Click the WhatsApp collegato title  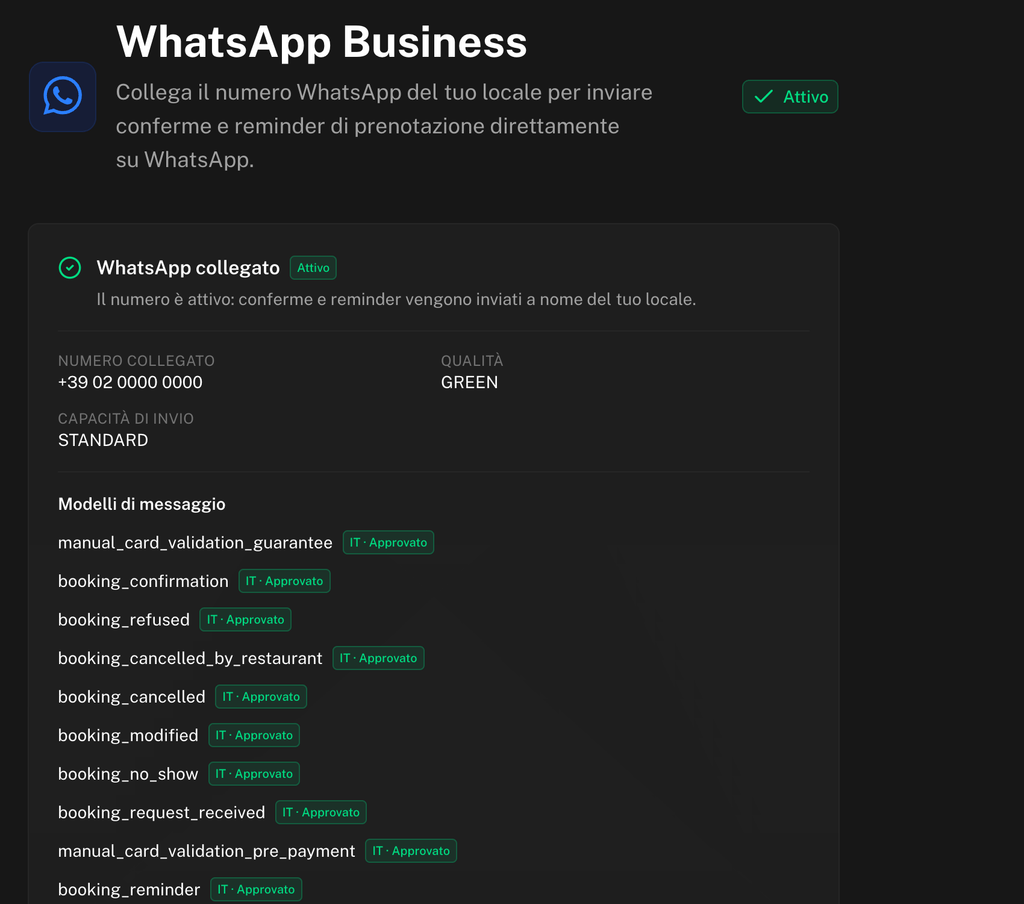tap(188, 268)
